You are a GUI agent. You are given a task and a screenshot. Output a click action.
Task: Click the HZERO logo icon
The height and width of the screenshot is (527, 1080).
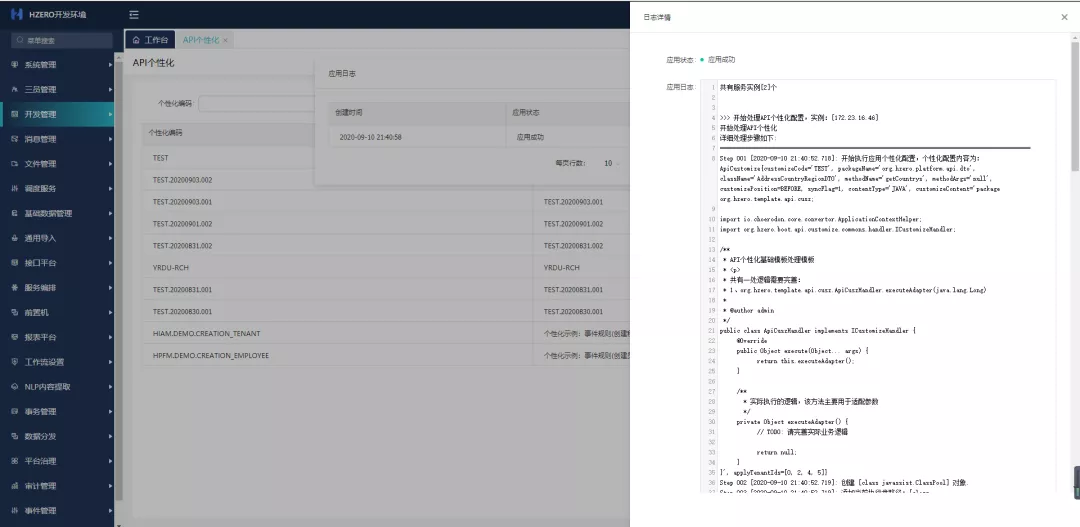coord(16,15)
